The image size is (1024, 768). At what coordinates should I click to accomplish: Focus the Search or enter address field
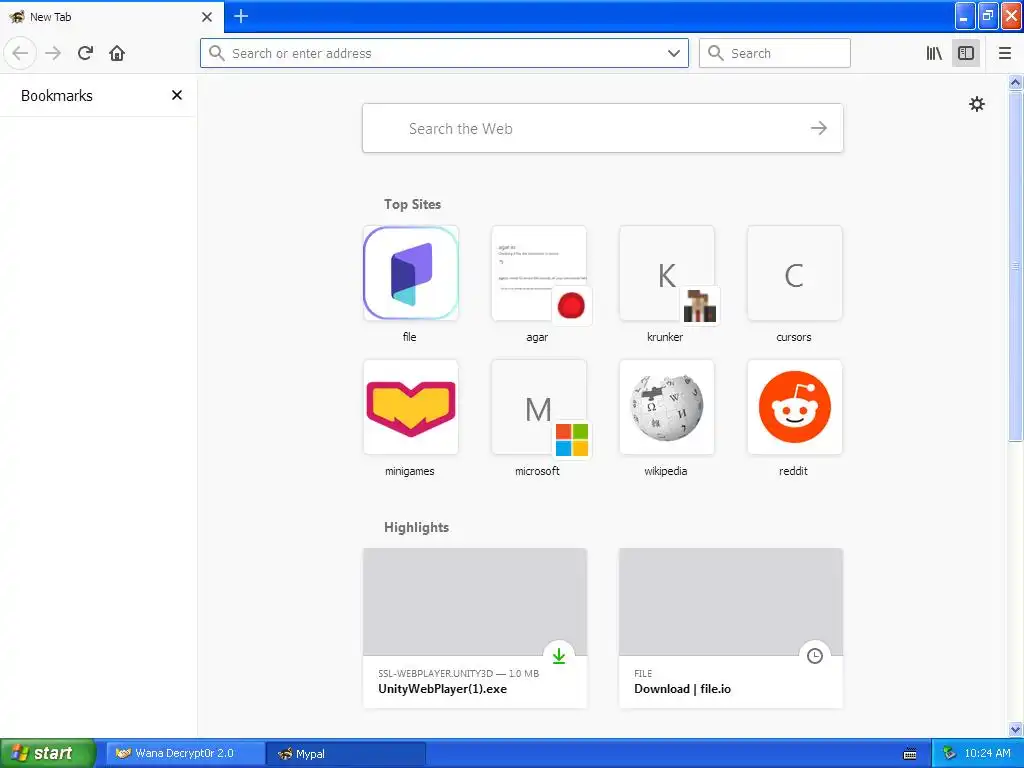(x=444, y=53)
